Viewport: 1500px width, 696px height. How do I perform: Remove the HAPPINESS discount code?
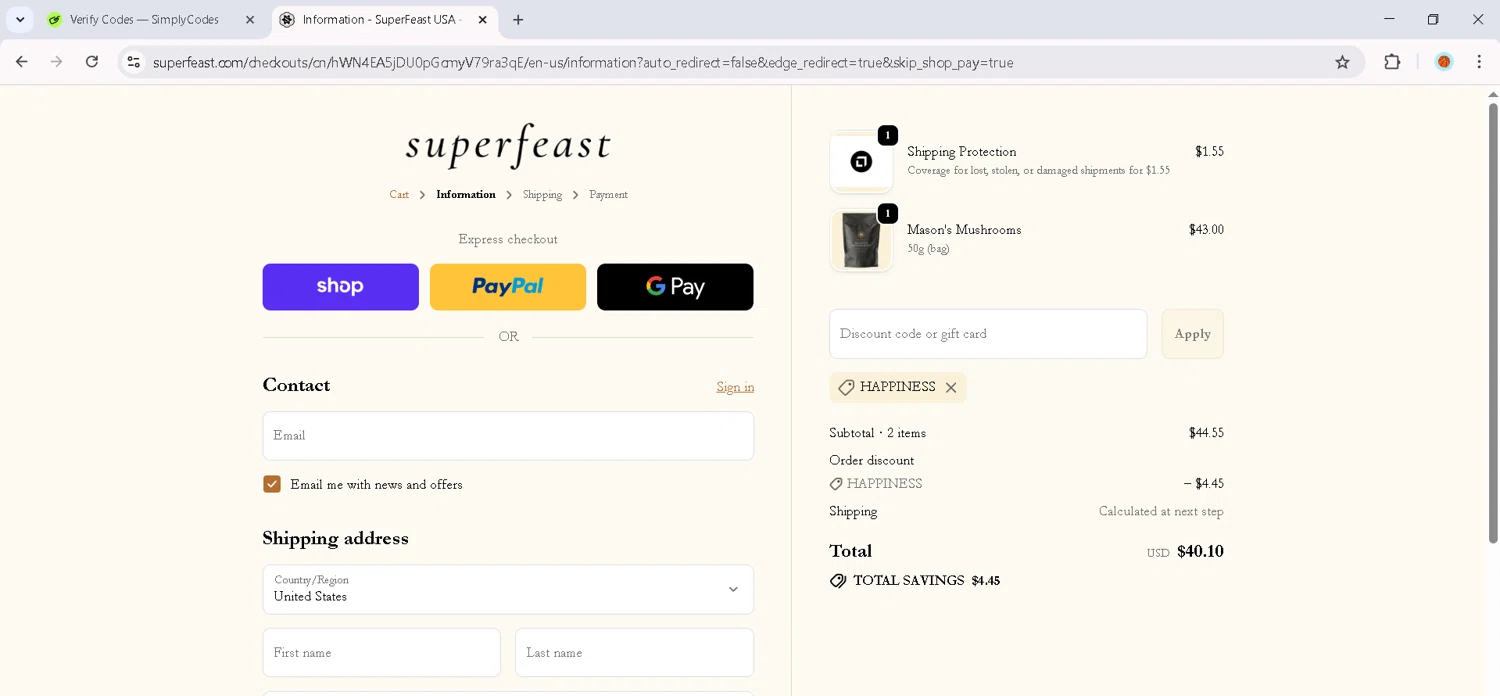[951, 388]
